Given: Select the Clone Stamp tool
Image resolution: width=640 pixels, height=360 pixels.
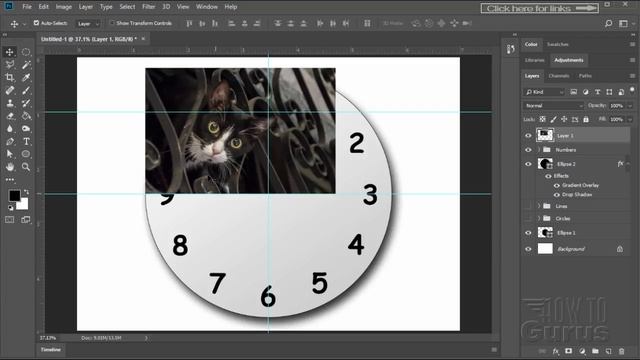Looking at the screenshot, I should click(9, 103).
